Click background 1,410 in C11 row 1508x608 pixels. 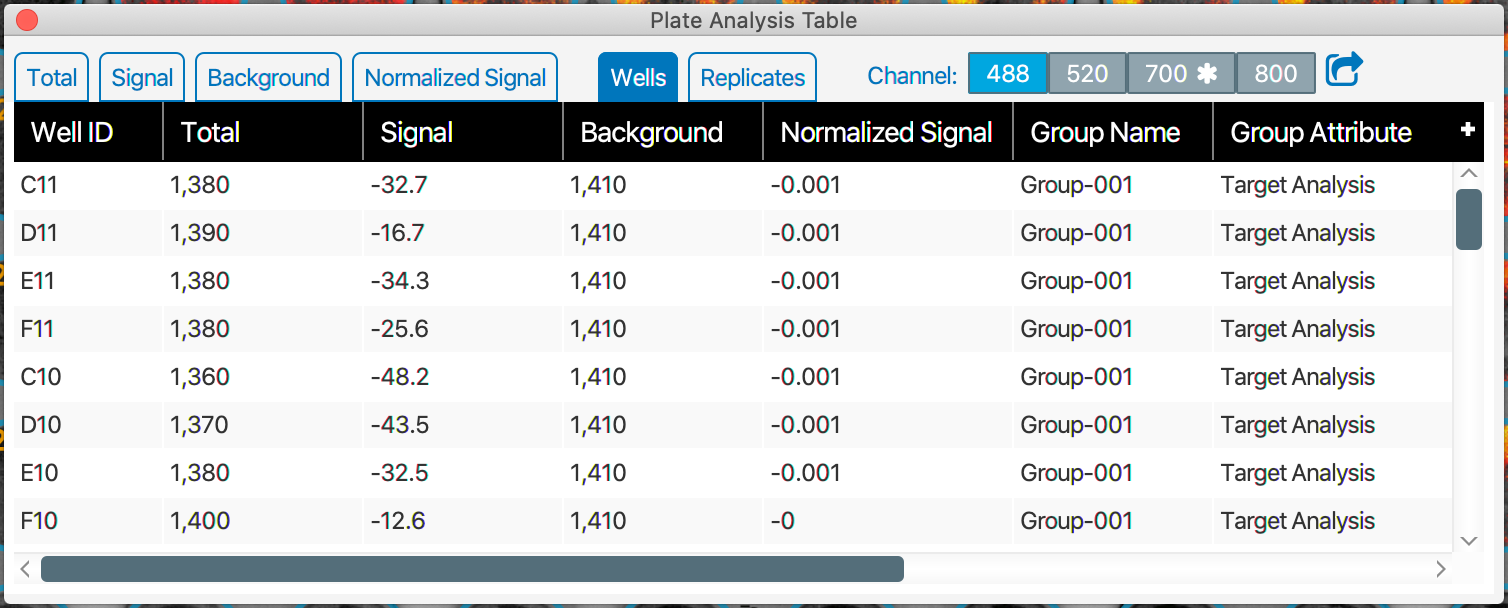[x=598, y=185]
